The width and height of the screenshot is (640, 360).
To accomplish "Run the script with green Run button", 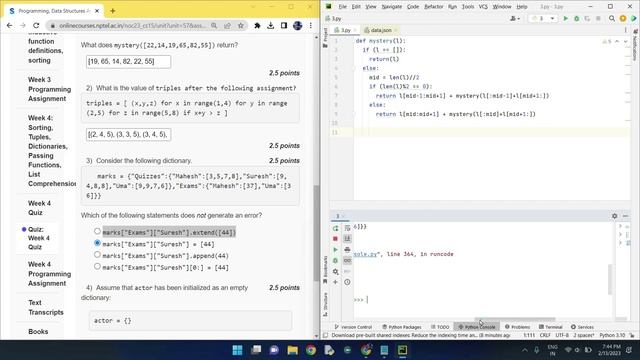I will pyautogui.click(x=565, y=18).
